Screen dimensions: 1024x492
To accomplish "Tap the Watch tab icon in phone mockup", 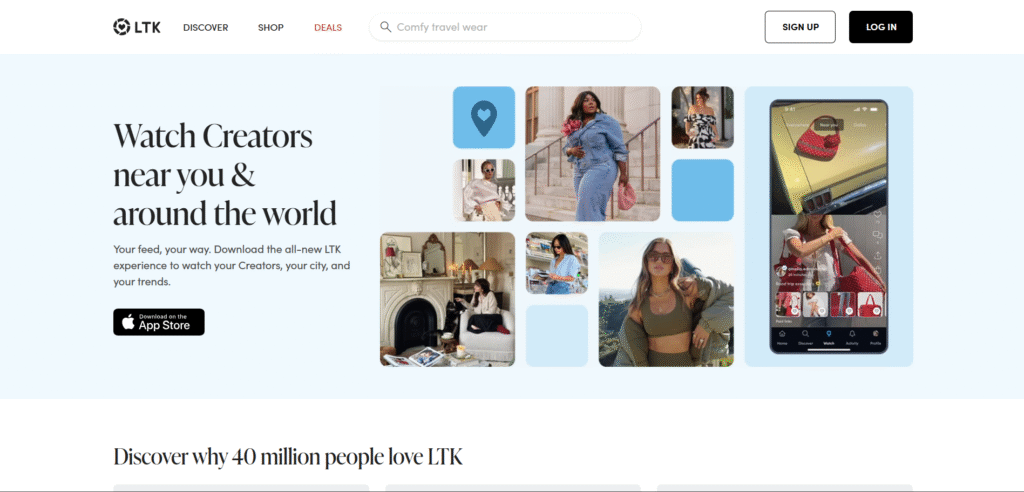I will 829,334.
